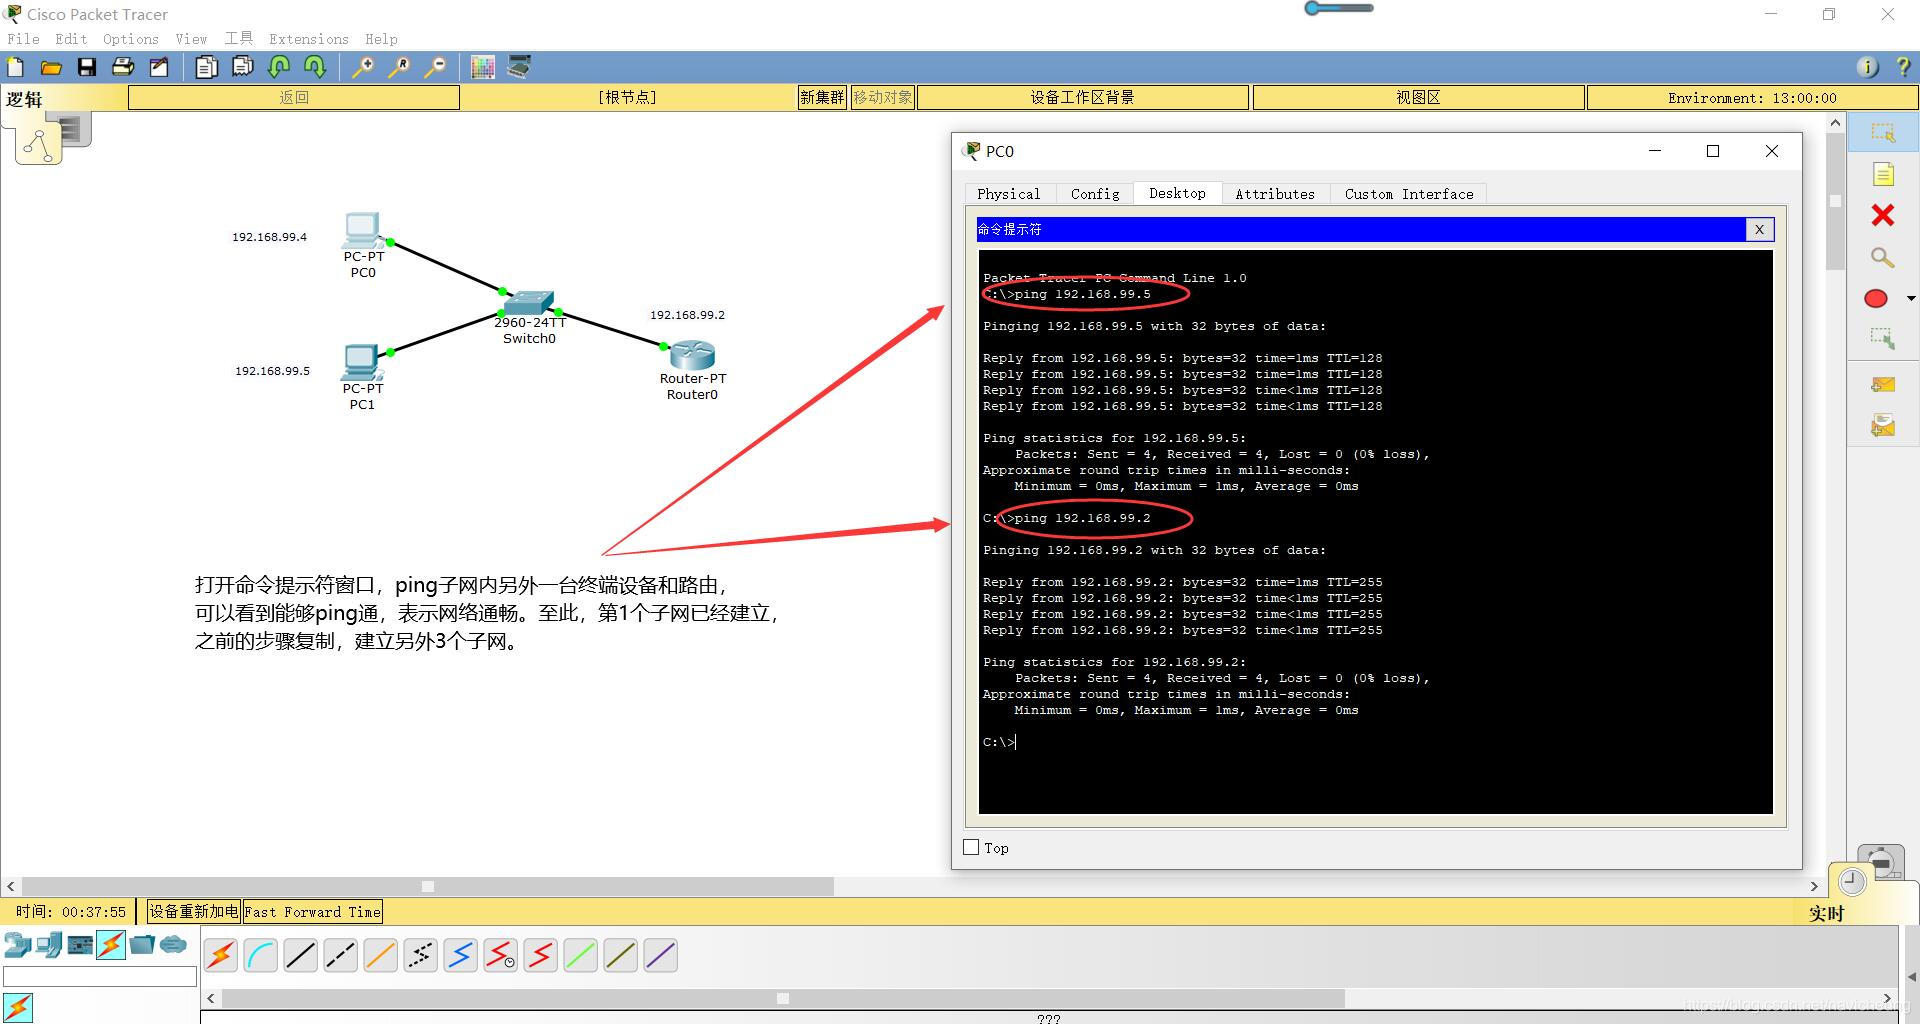Choose the Multiuser Connection cloud category

tap(173, 944)
